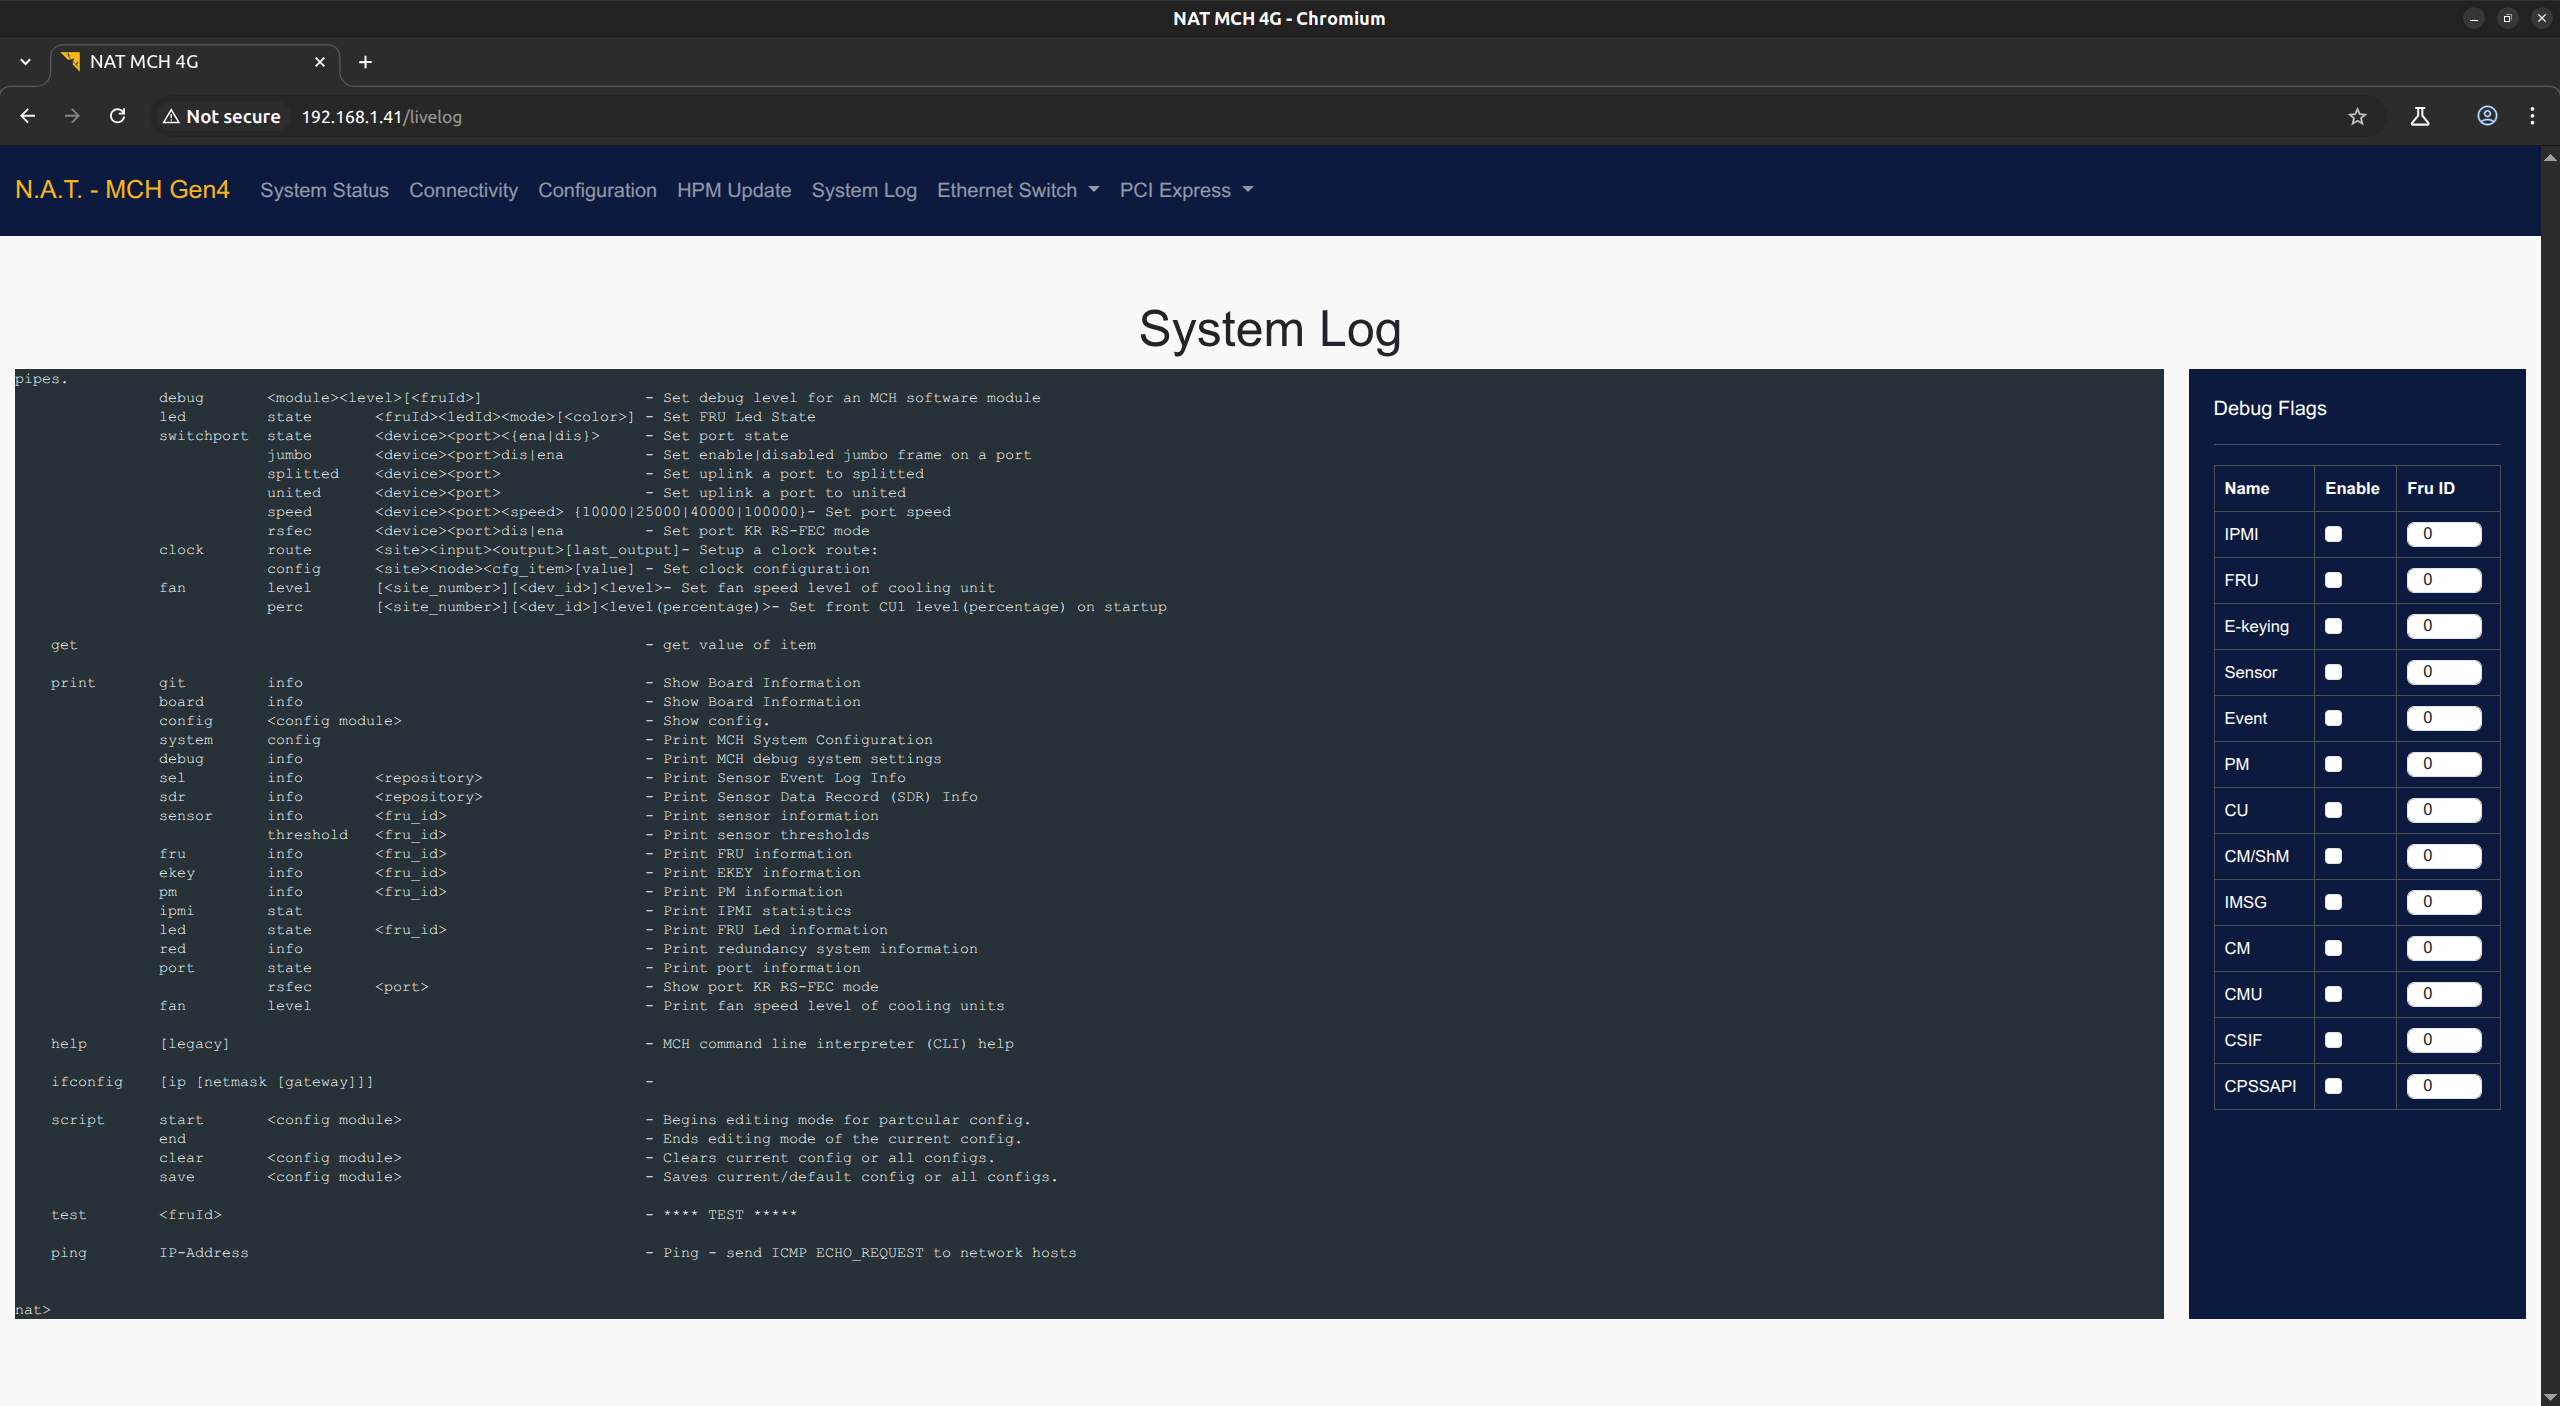
Task: Close the NAT MCH 4G tab
Action: pyautogui.click(x=320, y=62)
